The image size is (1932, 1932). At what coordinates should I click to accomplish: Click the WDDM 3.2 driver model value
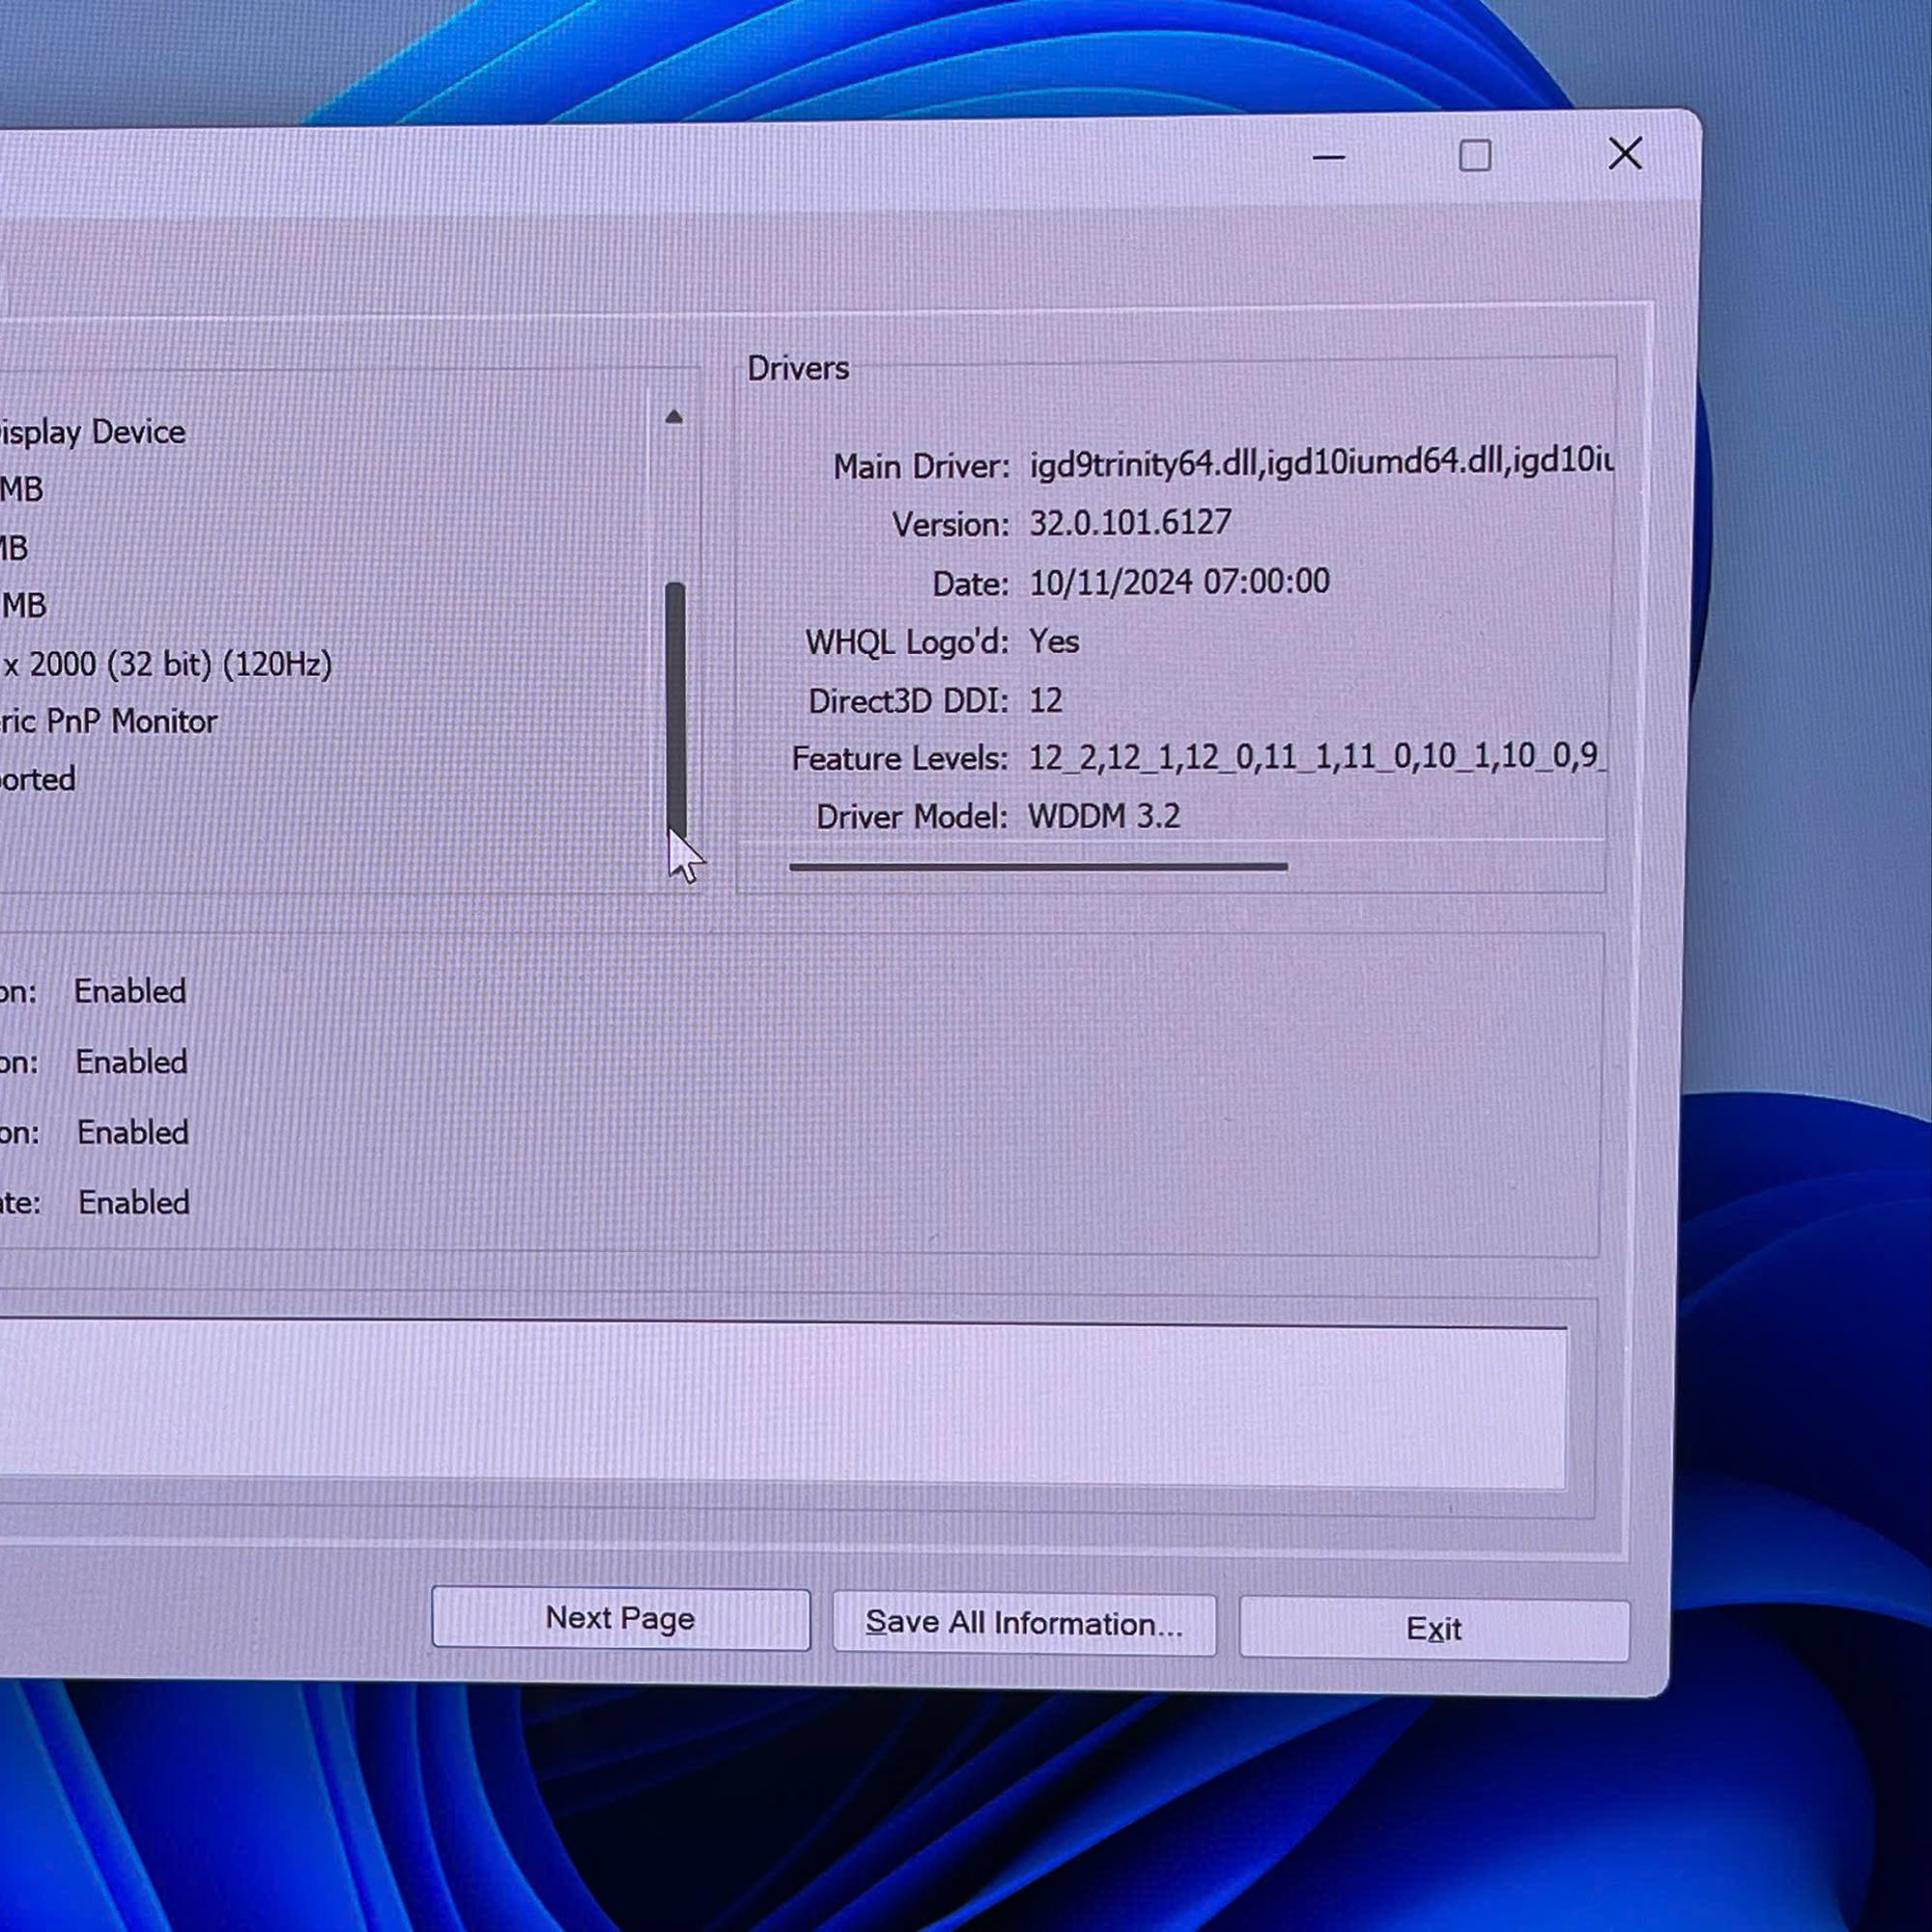(1104, 817)
